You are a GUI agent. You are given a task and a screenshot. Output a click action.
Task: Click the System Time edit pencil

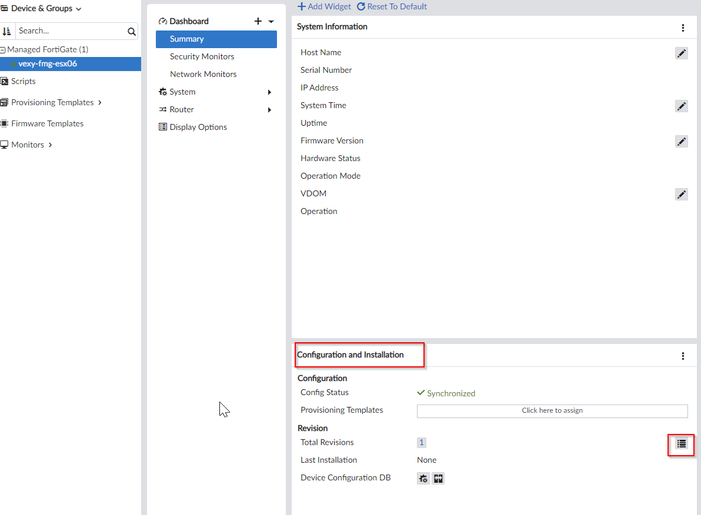[681, 106]
